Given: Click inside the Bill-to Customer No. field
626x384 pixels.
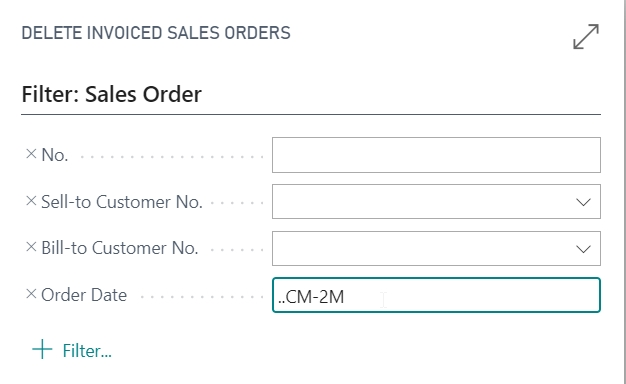Looking at the screenshot, I should click(x=423, y=248).
